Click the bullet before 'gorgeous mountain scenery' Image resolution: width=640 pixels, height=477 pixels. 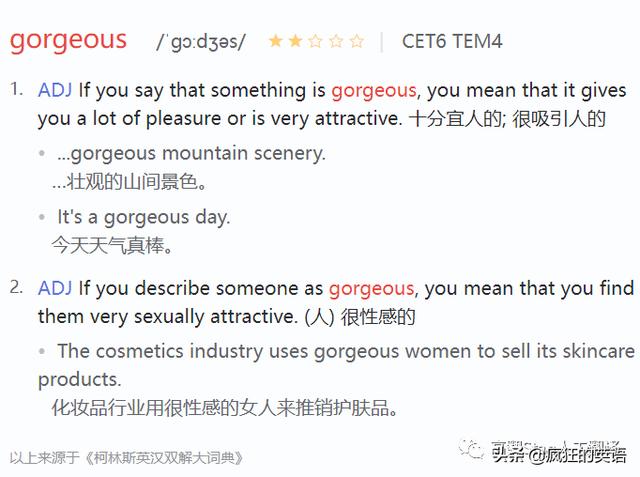click(x=41, y=154)
